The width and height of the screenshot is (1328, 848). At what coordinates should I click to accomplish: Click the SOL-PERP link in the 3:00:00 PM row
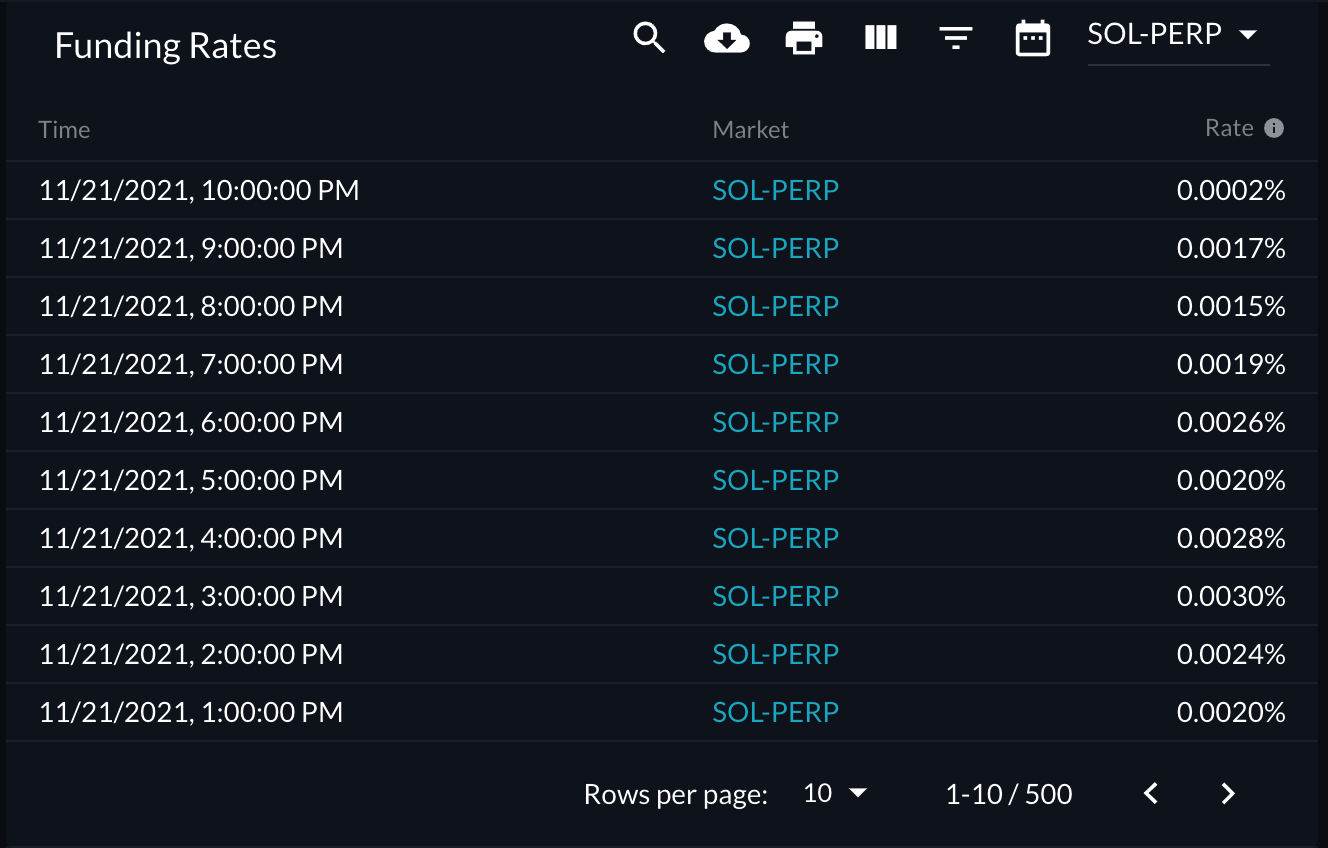[x=775, y=596]
